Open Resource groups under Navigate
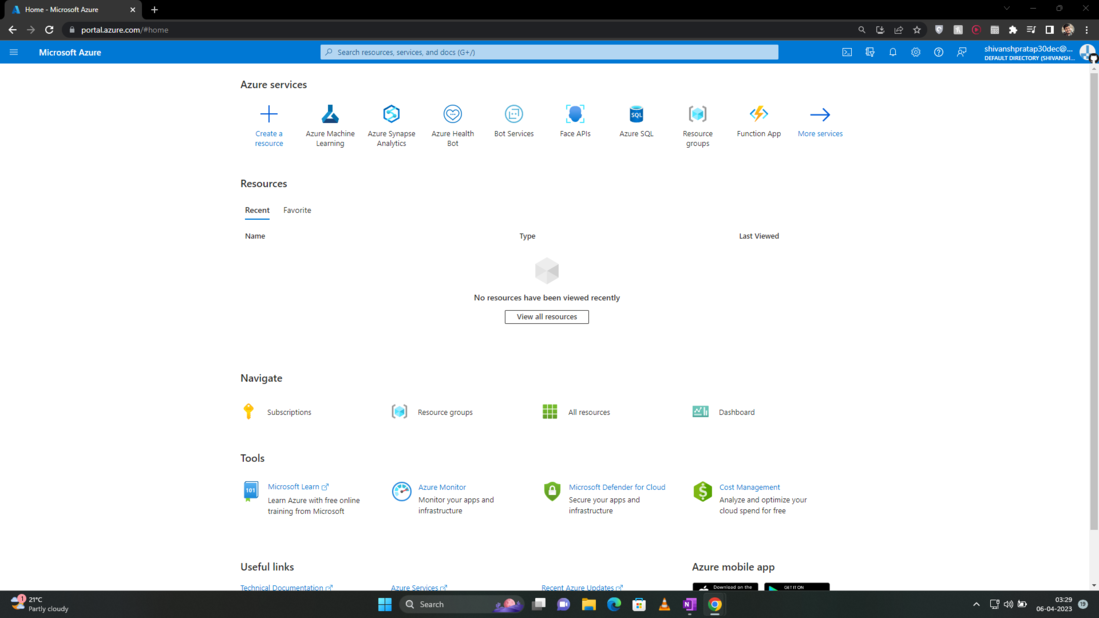This screenshot has width=1099, height=618. [x=444, y=412]
